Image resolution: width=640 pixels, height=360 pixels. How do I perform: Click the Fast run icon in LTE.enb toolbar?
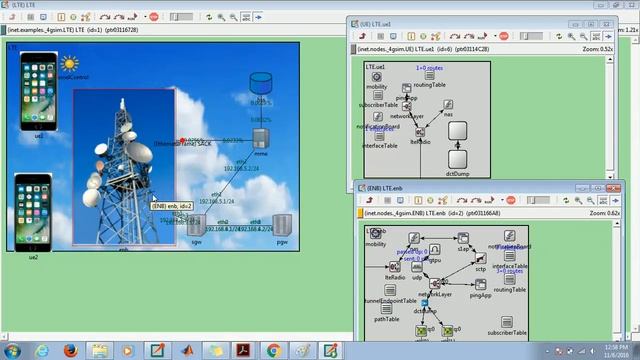coord(476,200)
